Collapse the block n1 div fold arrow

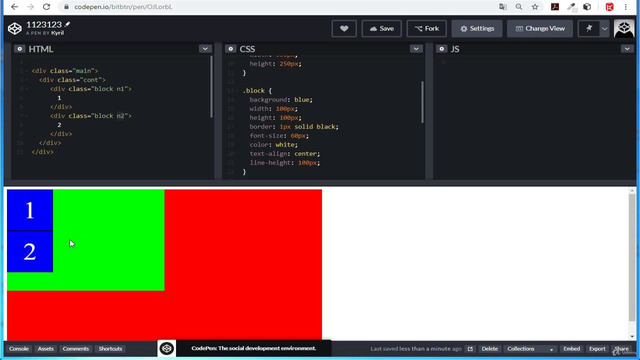coord(27,89)
